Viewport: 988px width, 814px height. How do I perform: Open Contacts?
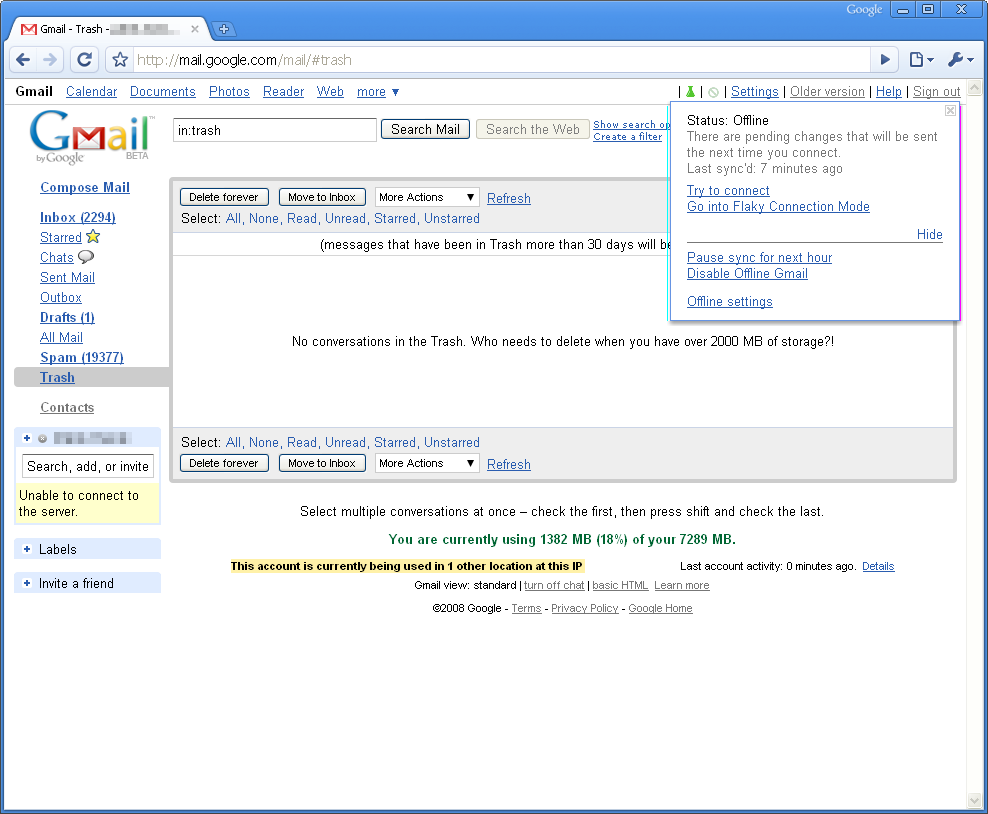click(67, 408)
